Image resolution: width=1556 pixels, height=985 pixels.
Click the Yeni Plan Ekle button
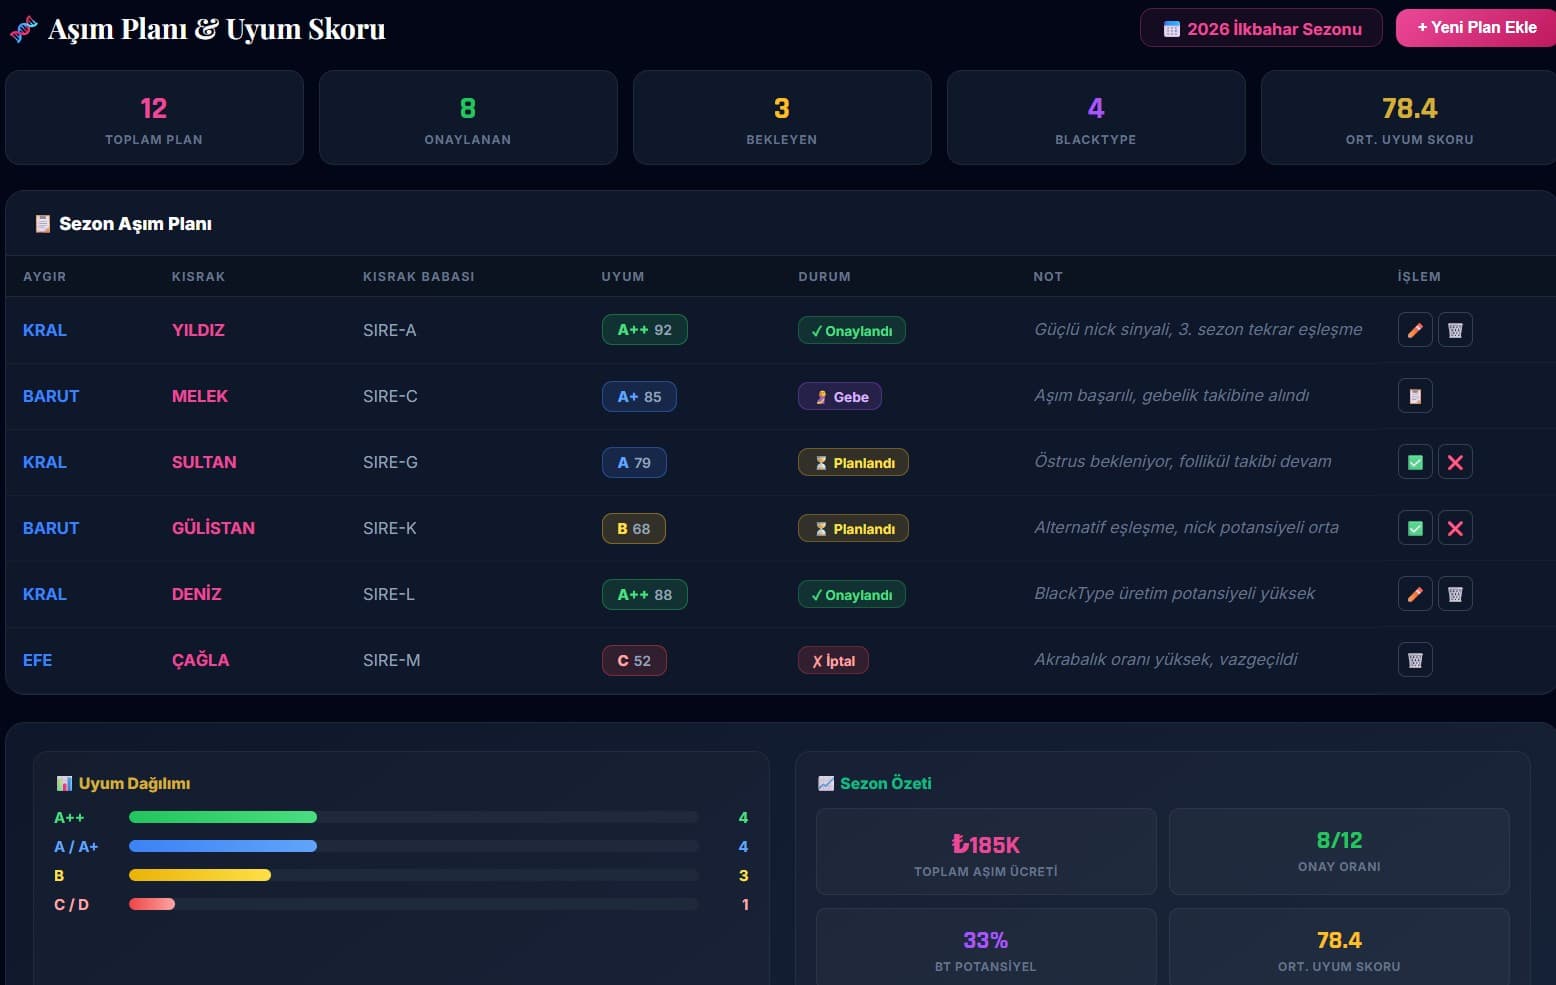(1476, 28)
